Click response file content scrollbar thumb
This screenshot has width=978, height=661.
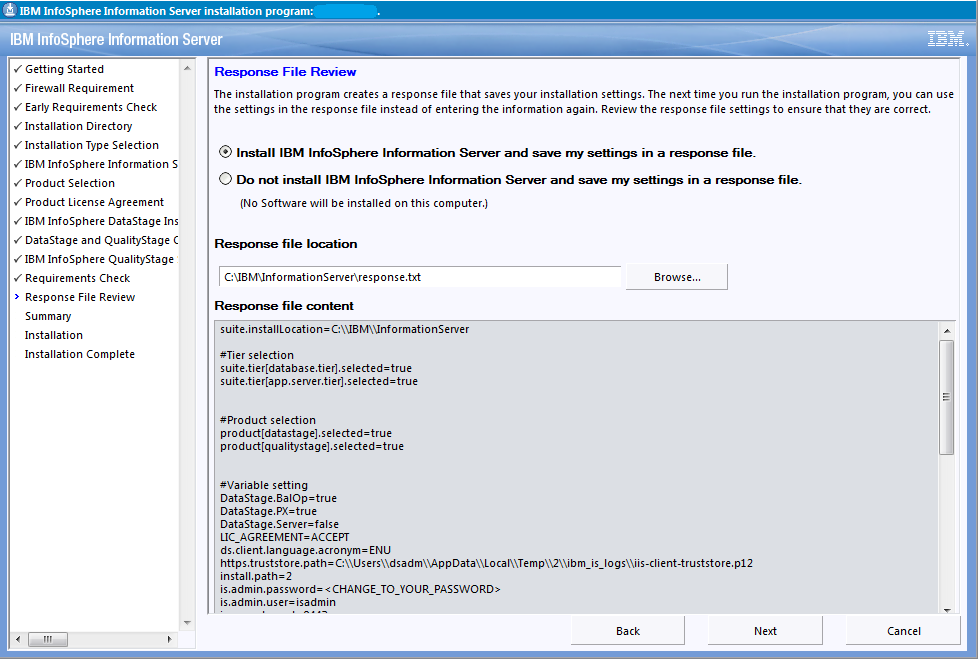(x=947, y=397)
